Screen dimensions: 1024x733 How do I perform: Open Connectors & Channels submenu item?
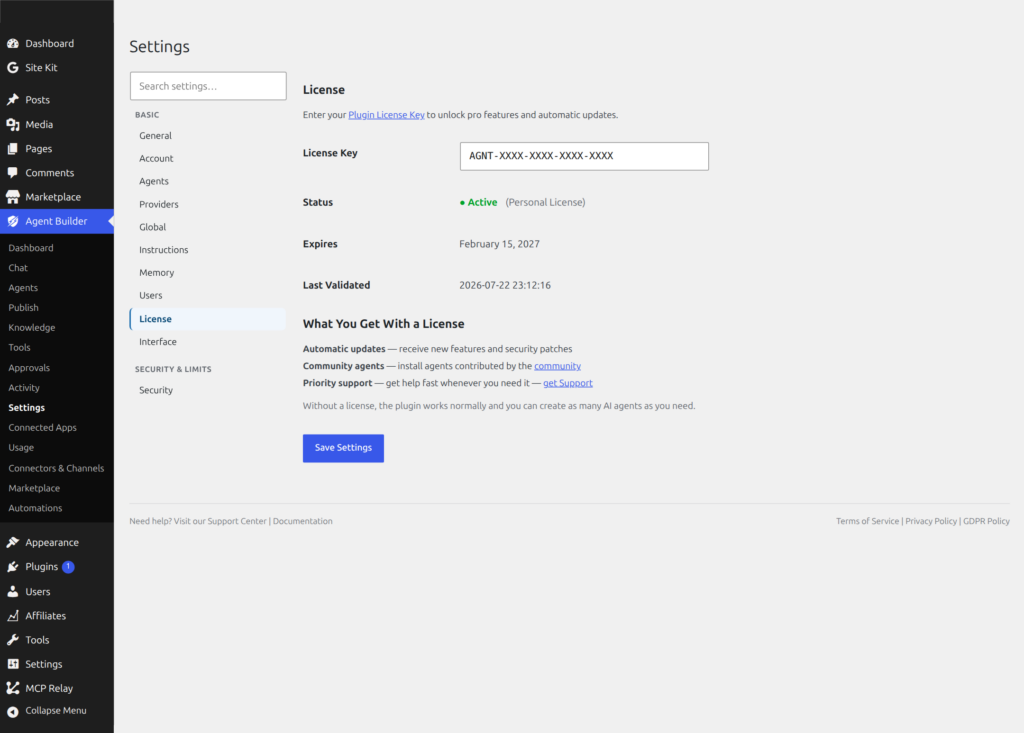56,468
